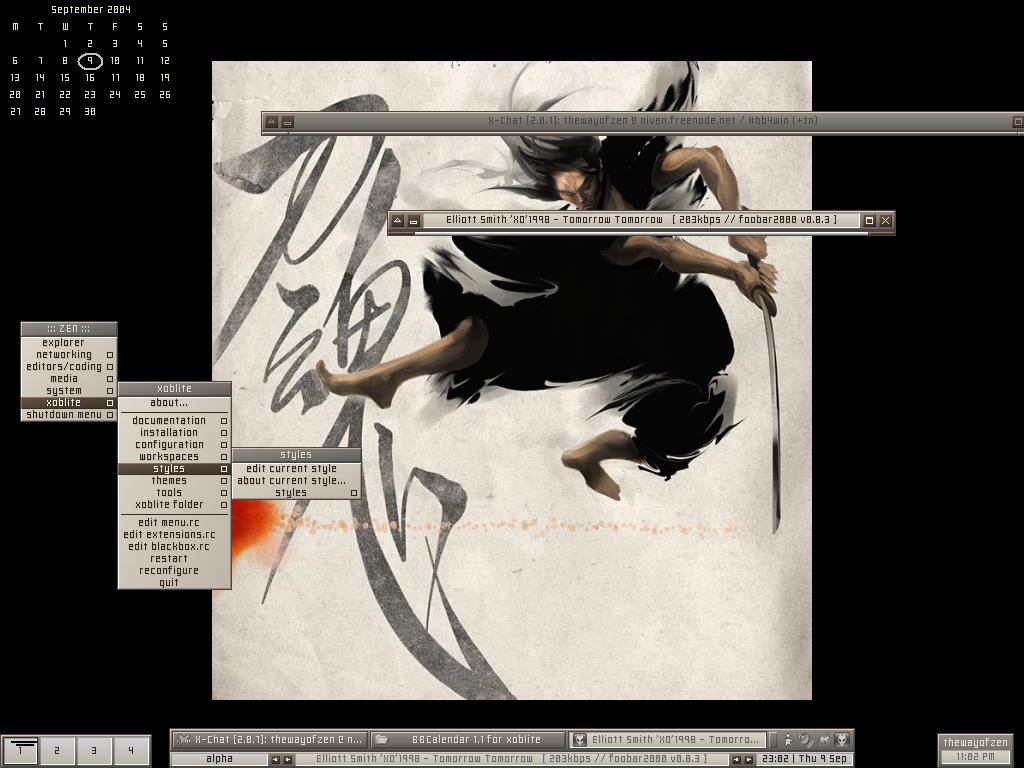Click the X-Chat window title bar
The height and width of the screenshot is (768, 1024).
[652, 121]
